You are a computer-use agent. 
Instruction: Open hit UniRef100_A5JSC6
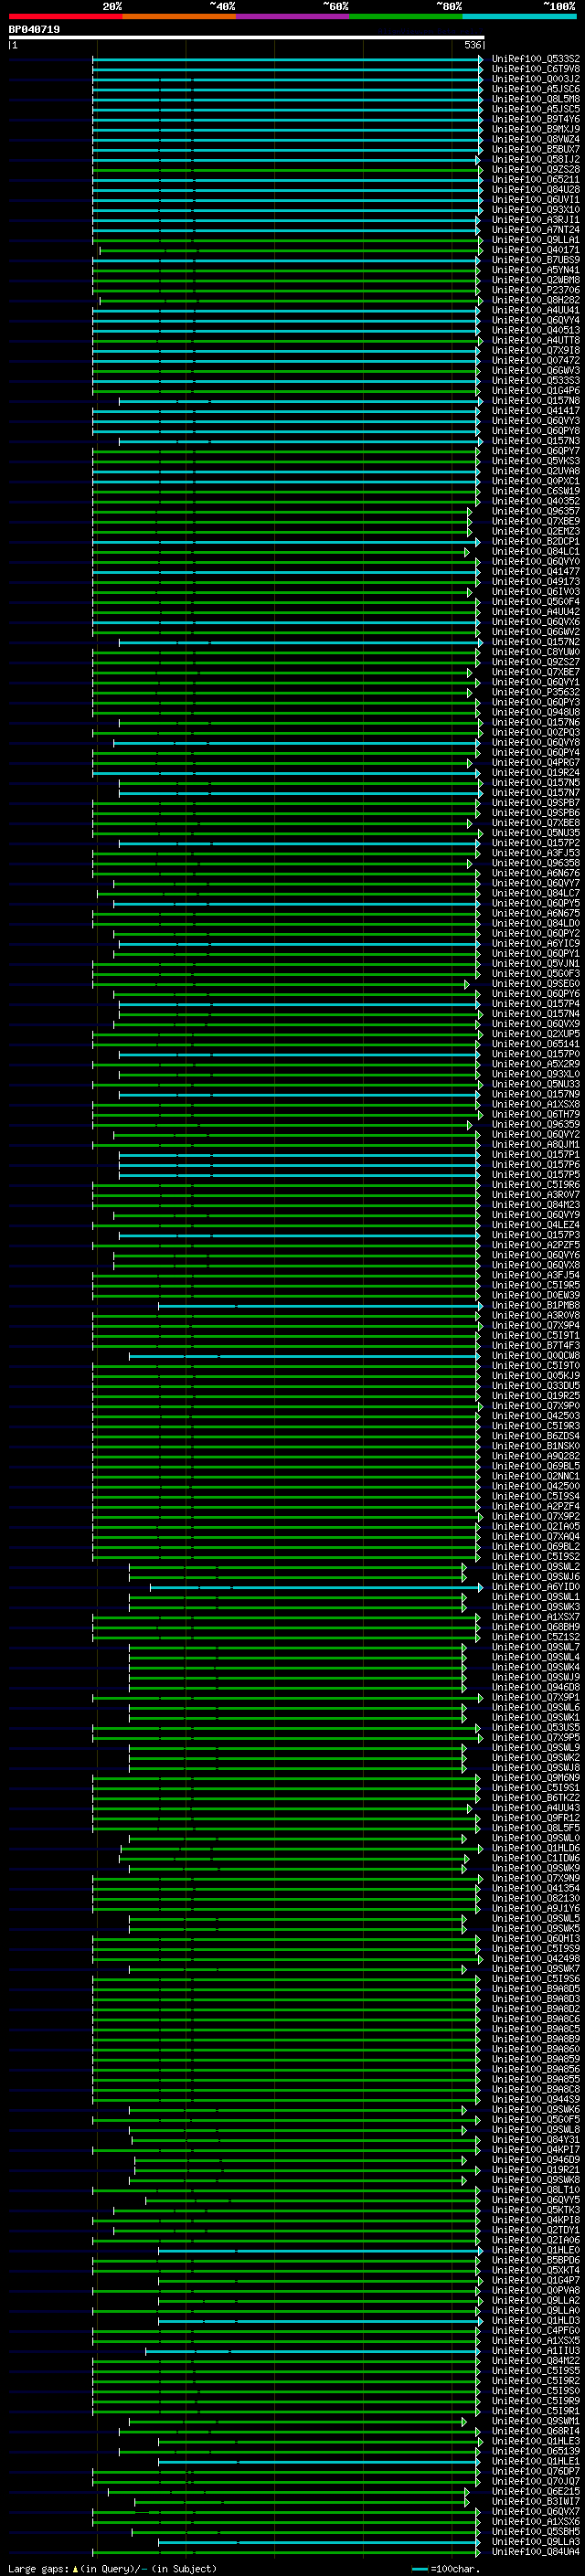pyautogui.click(x=536, y=89)
